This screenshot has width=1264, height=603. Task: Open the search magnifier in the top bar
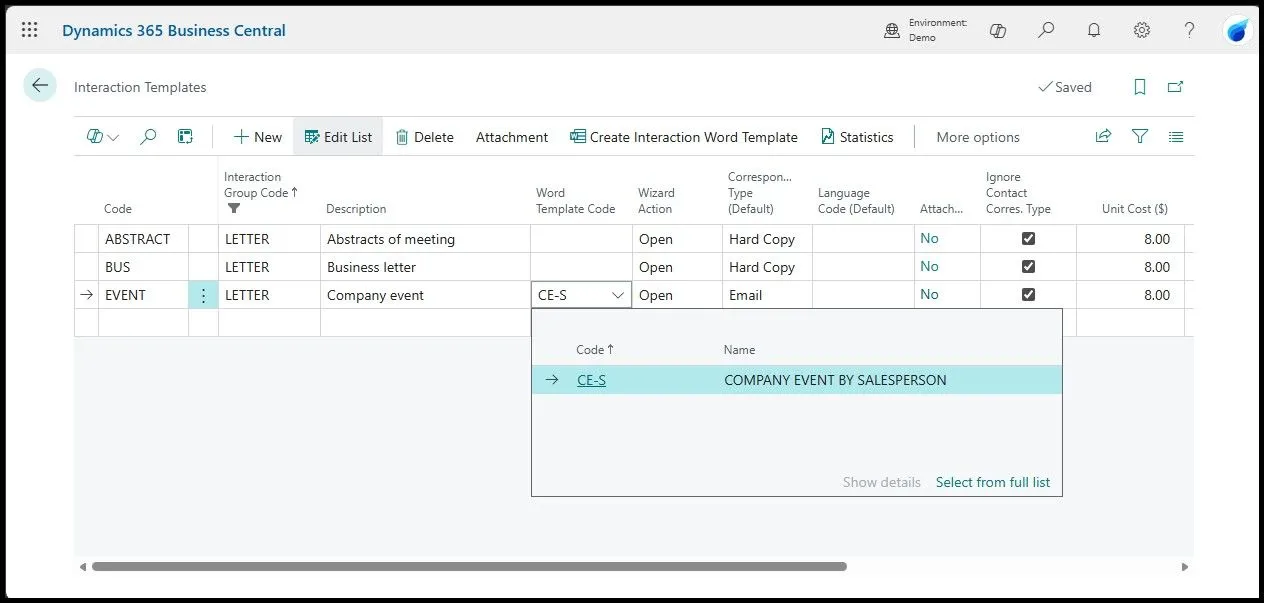point(1046,30)
